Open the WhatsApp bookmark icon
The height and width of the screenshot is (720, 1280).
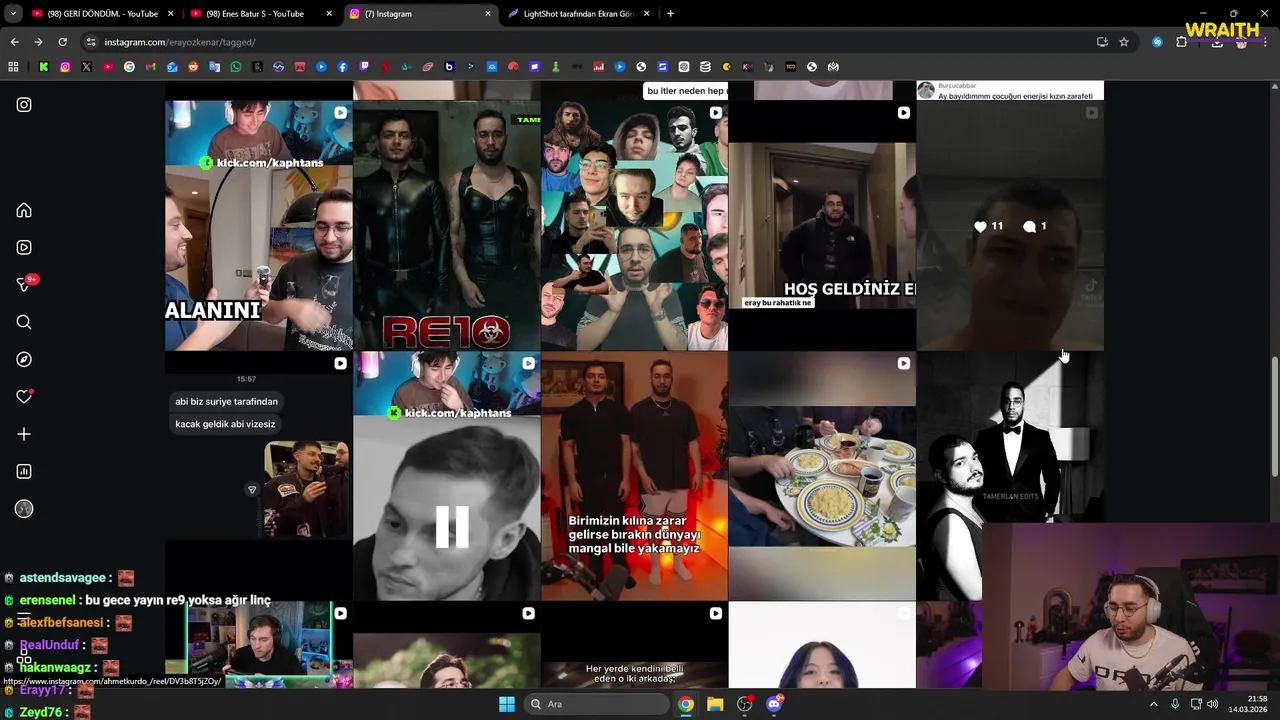(236, 67)
